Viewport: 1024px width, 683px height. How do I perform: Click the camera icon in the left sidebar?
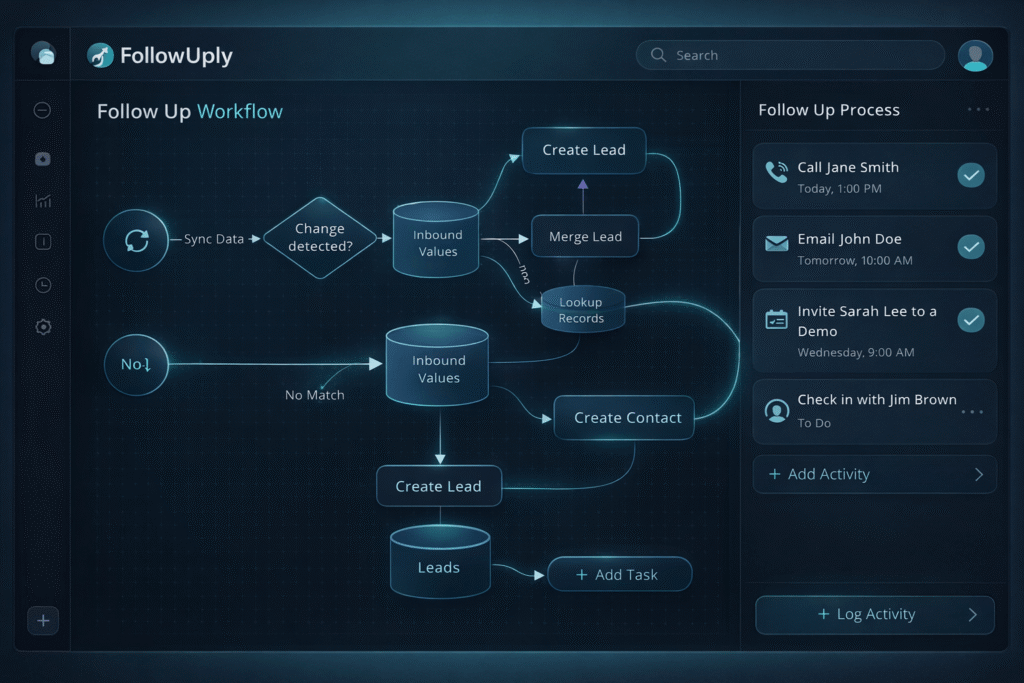(42, 158)
